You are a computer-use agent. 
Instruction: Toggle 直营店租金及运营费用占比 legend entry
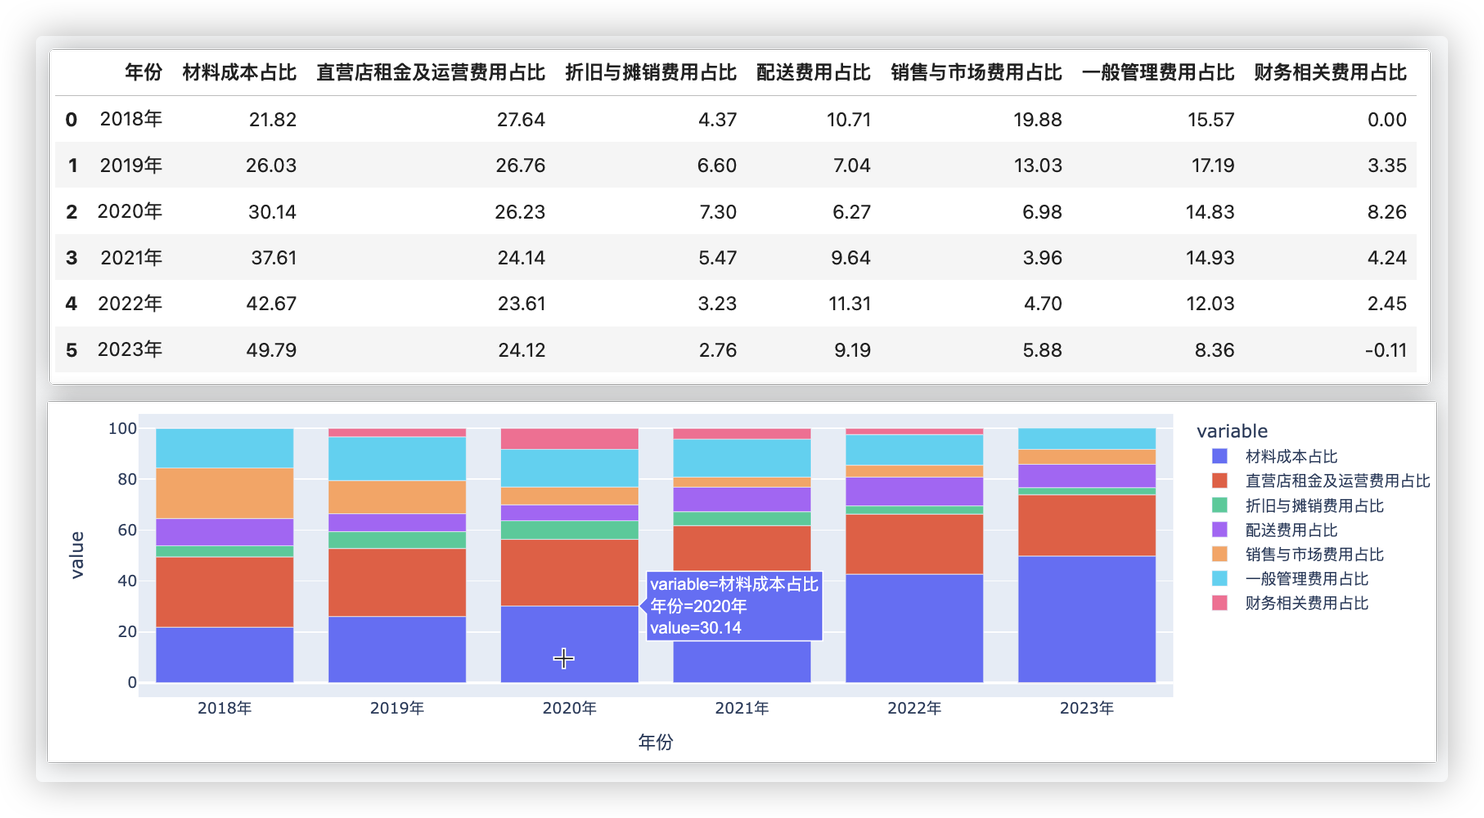1336,481
